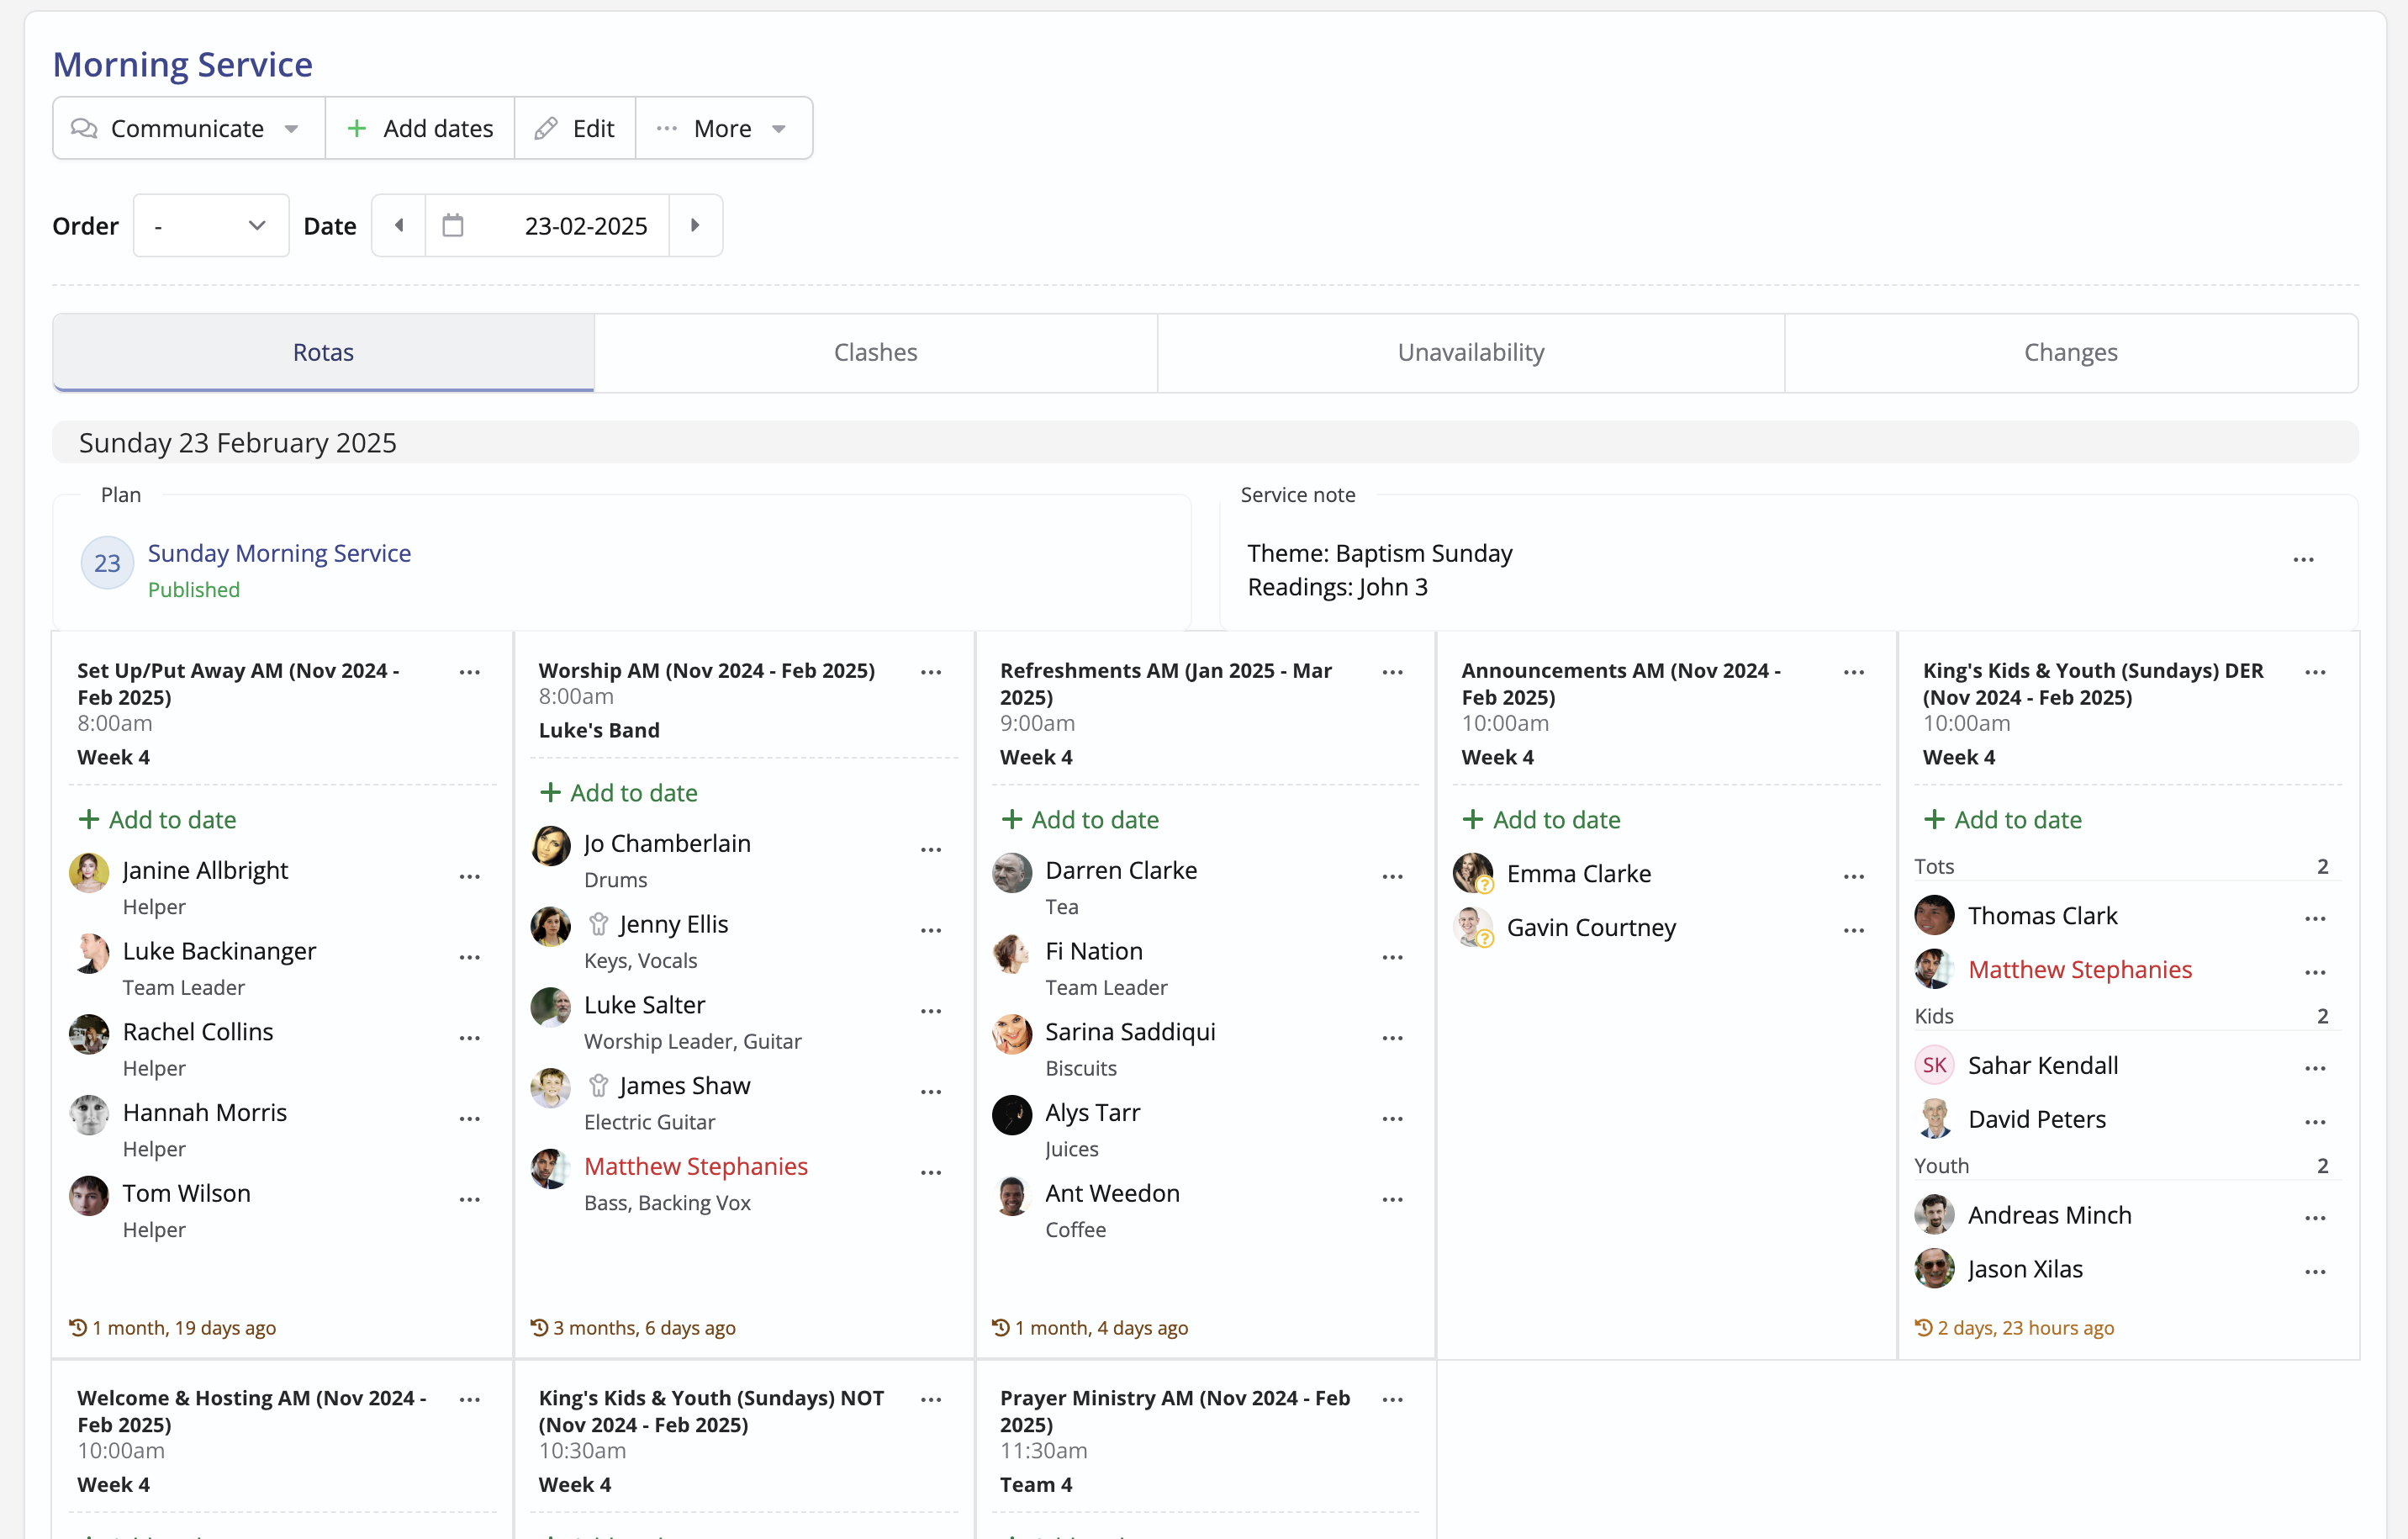Open options for King's Kids & Youth NOT rota
Image resolution: width=2408 pixels, height=1539 pixels.
point(931,1399)
